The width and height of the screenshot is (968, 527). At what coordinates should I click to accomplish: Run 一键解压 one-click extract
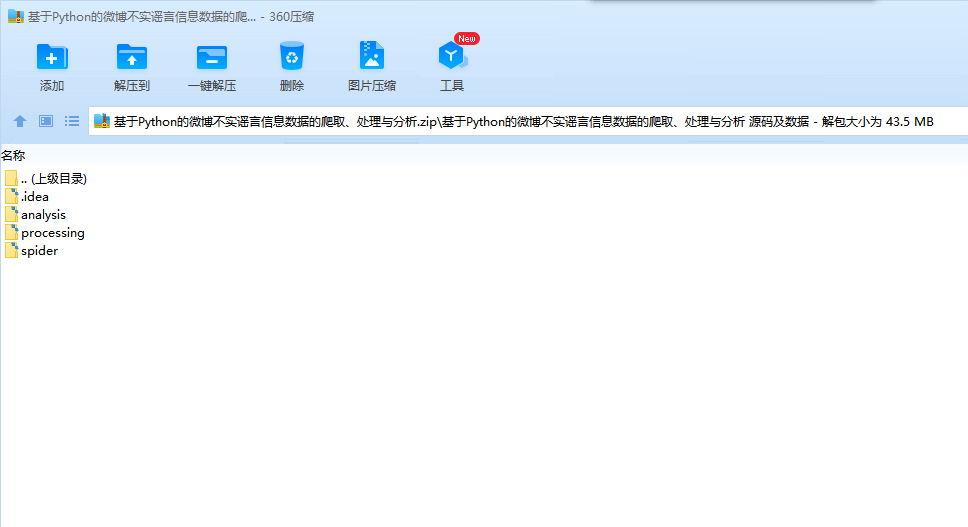[x=212, y=67]
